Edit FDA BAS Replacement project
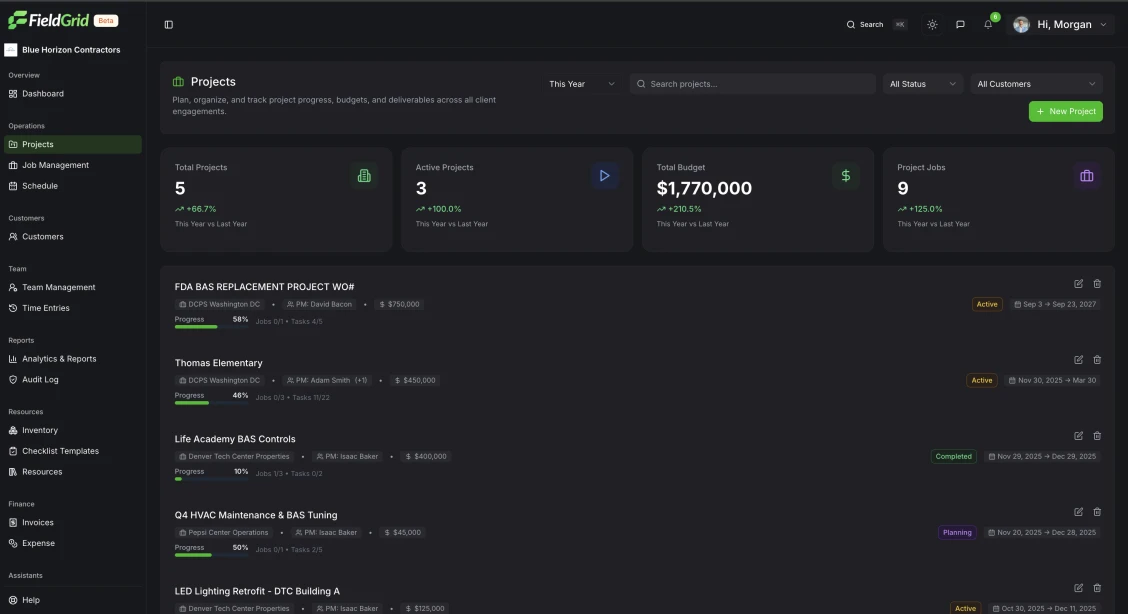 click(x=1078, y=284)
